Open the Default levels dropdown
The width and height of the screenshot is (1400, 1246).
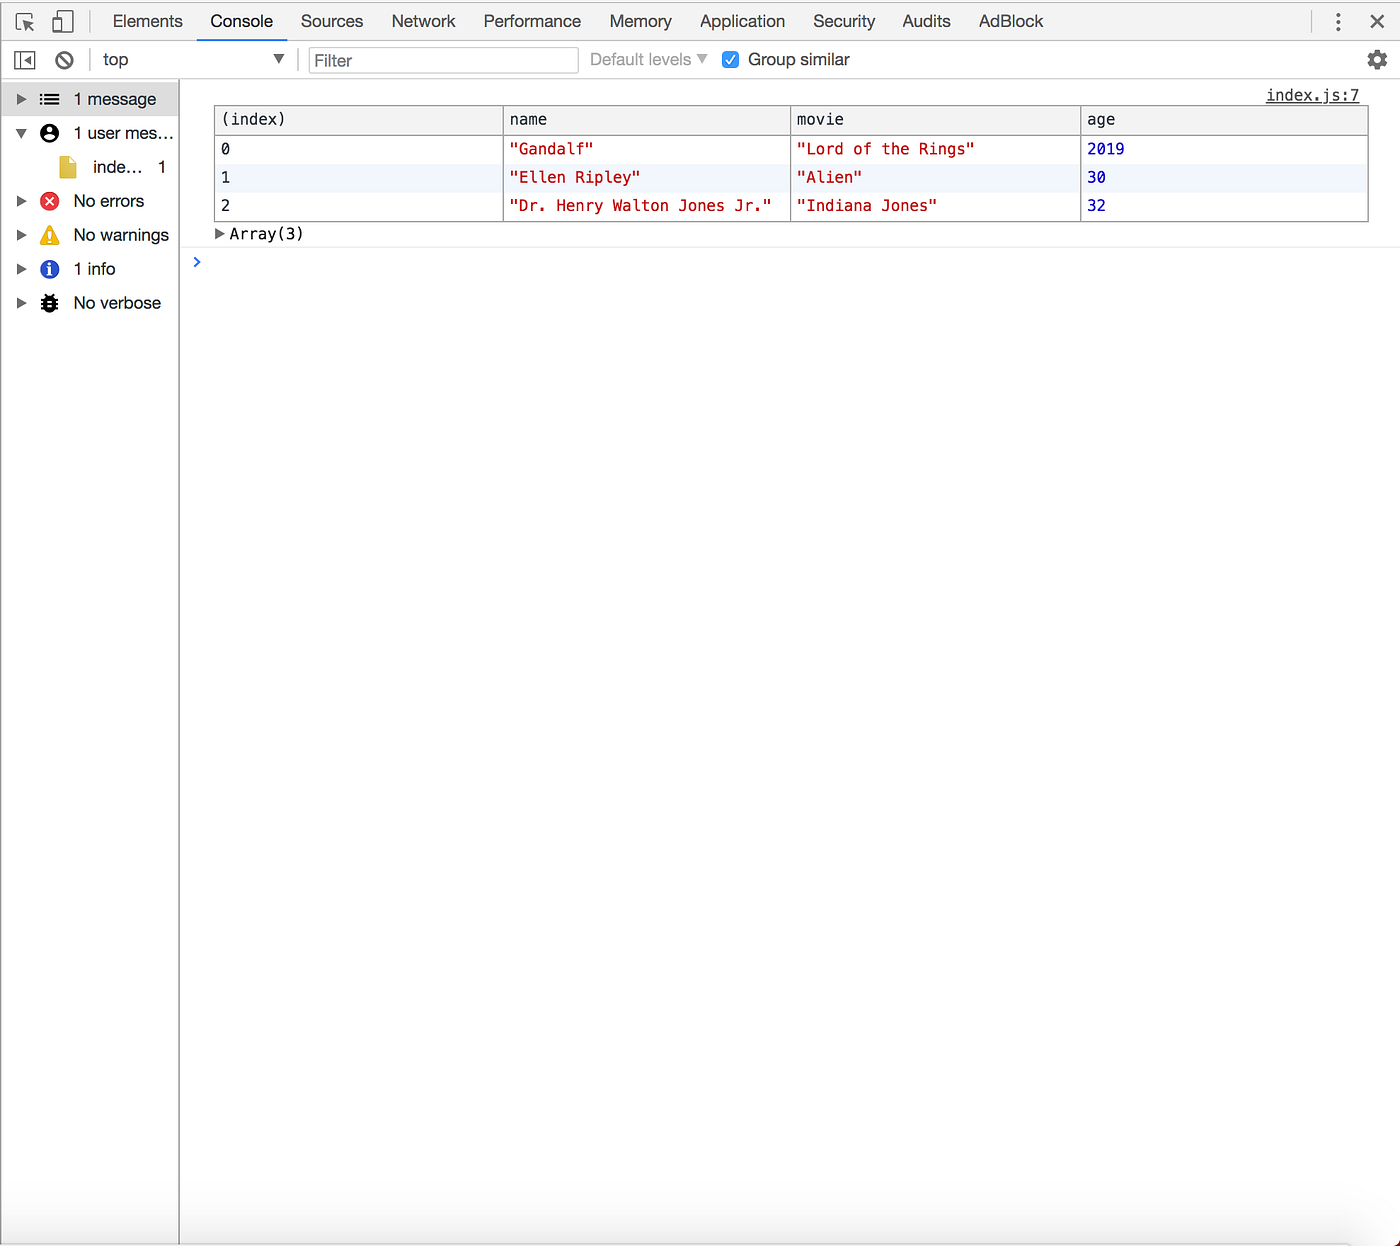tap(646, 59)
